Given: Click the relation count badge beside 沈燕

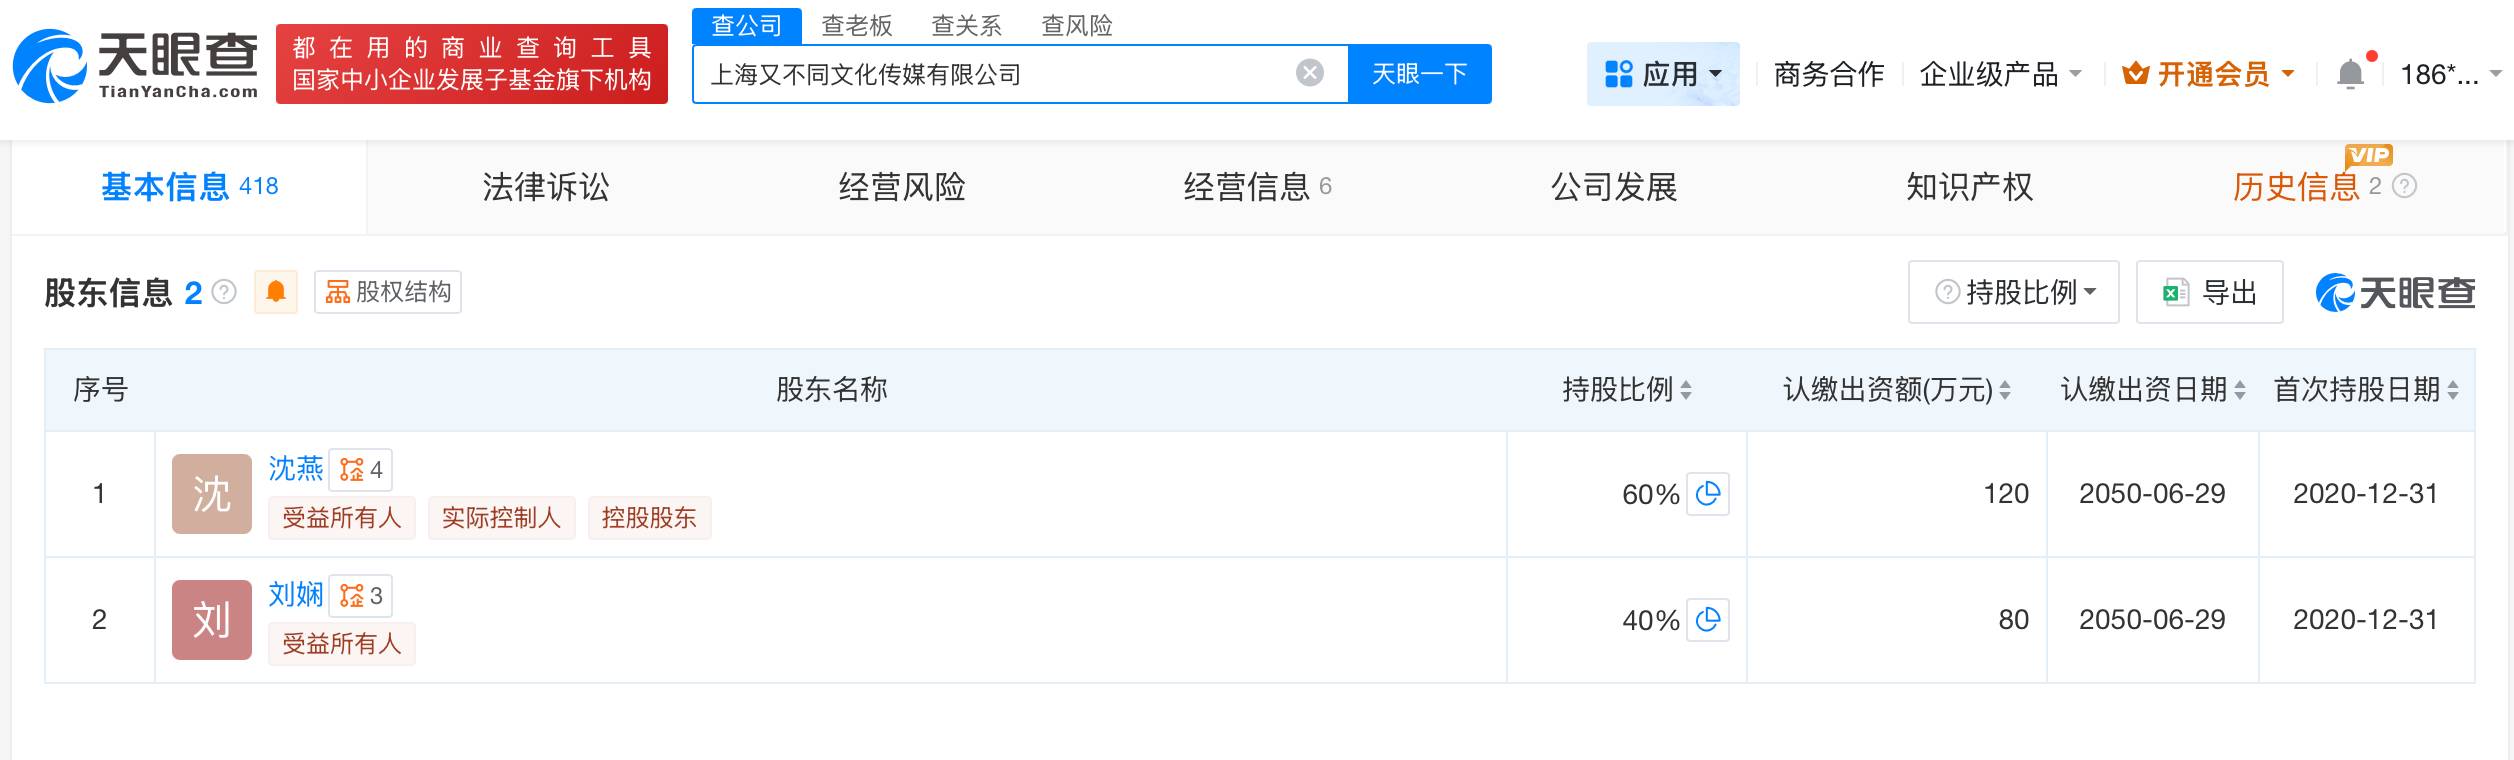Looking at the screenshot, I should tap(361, 470).
